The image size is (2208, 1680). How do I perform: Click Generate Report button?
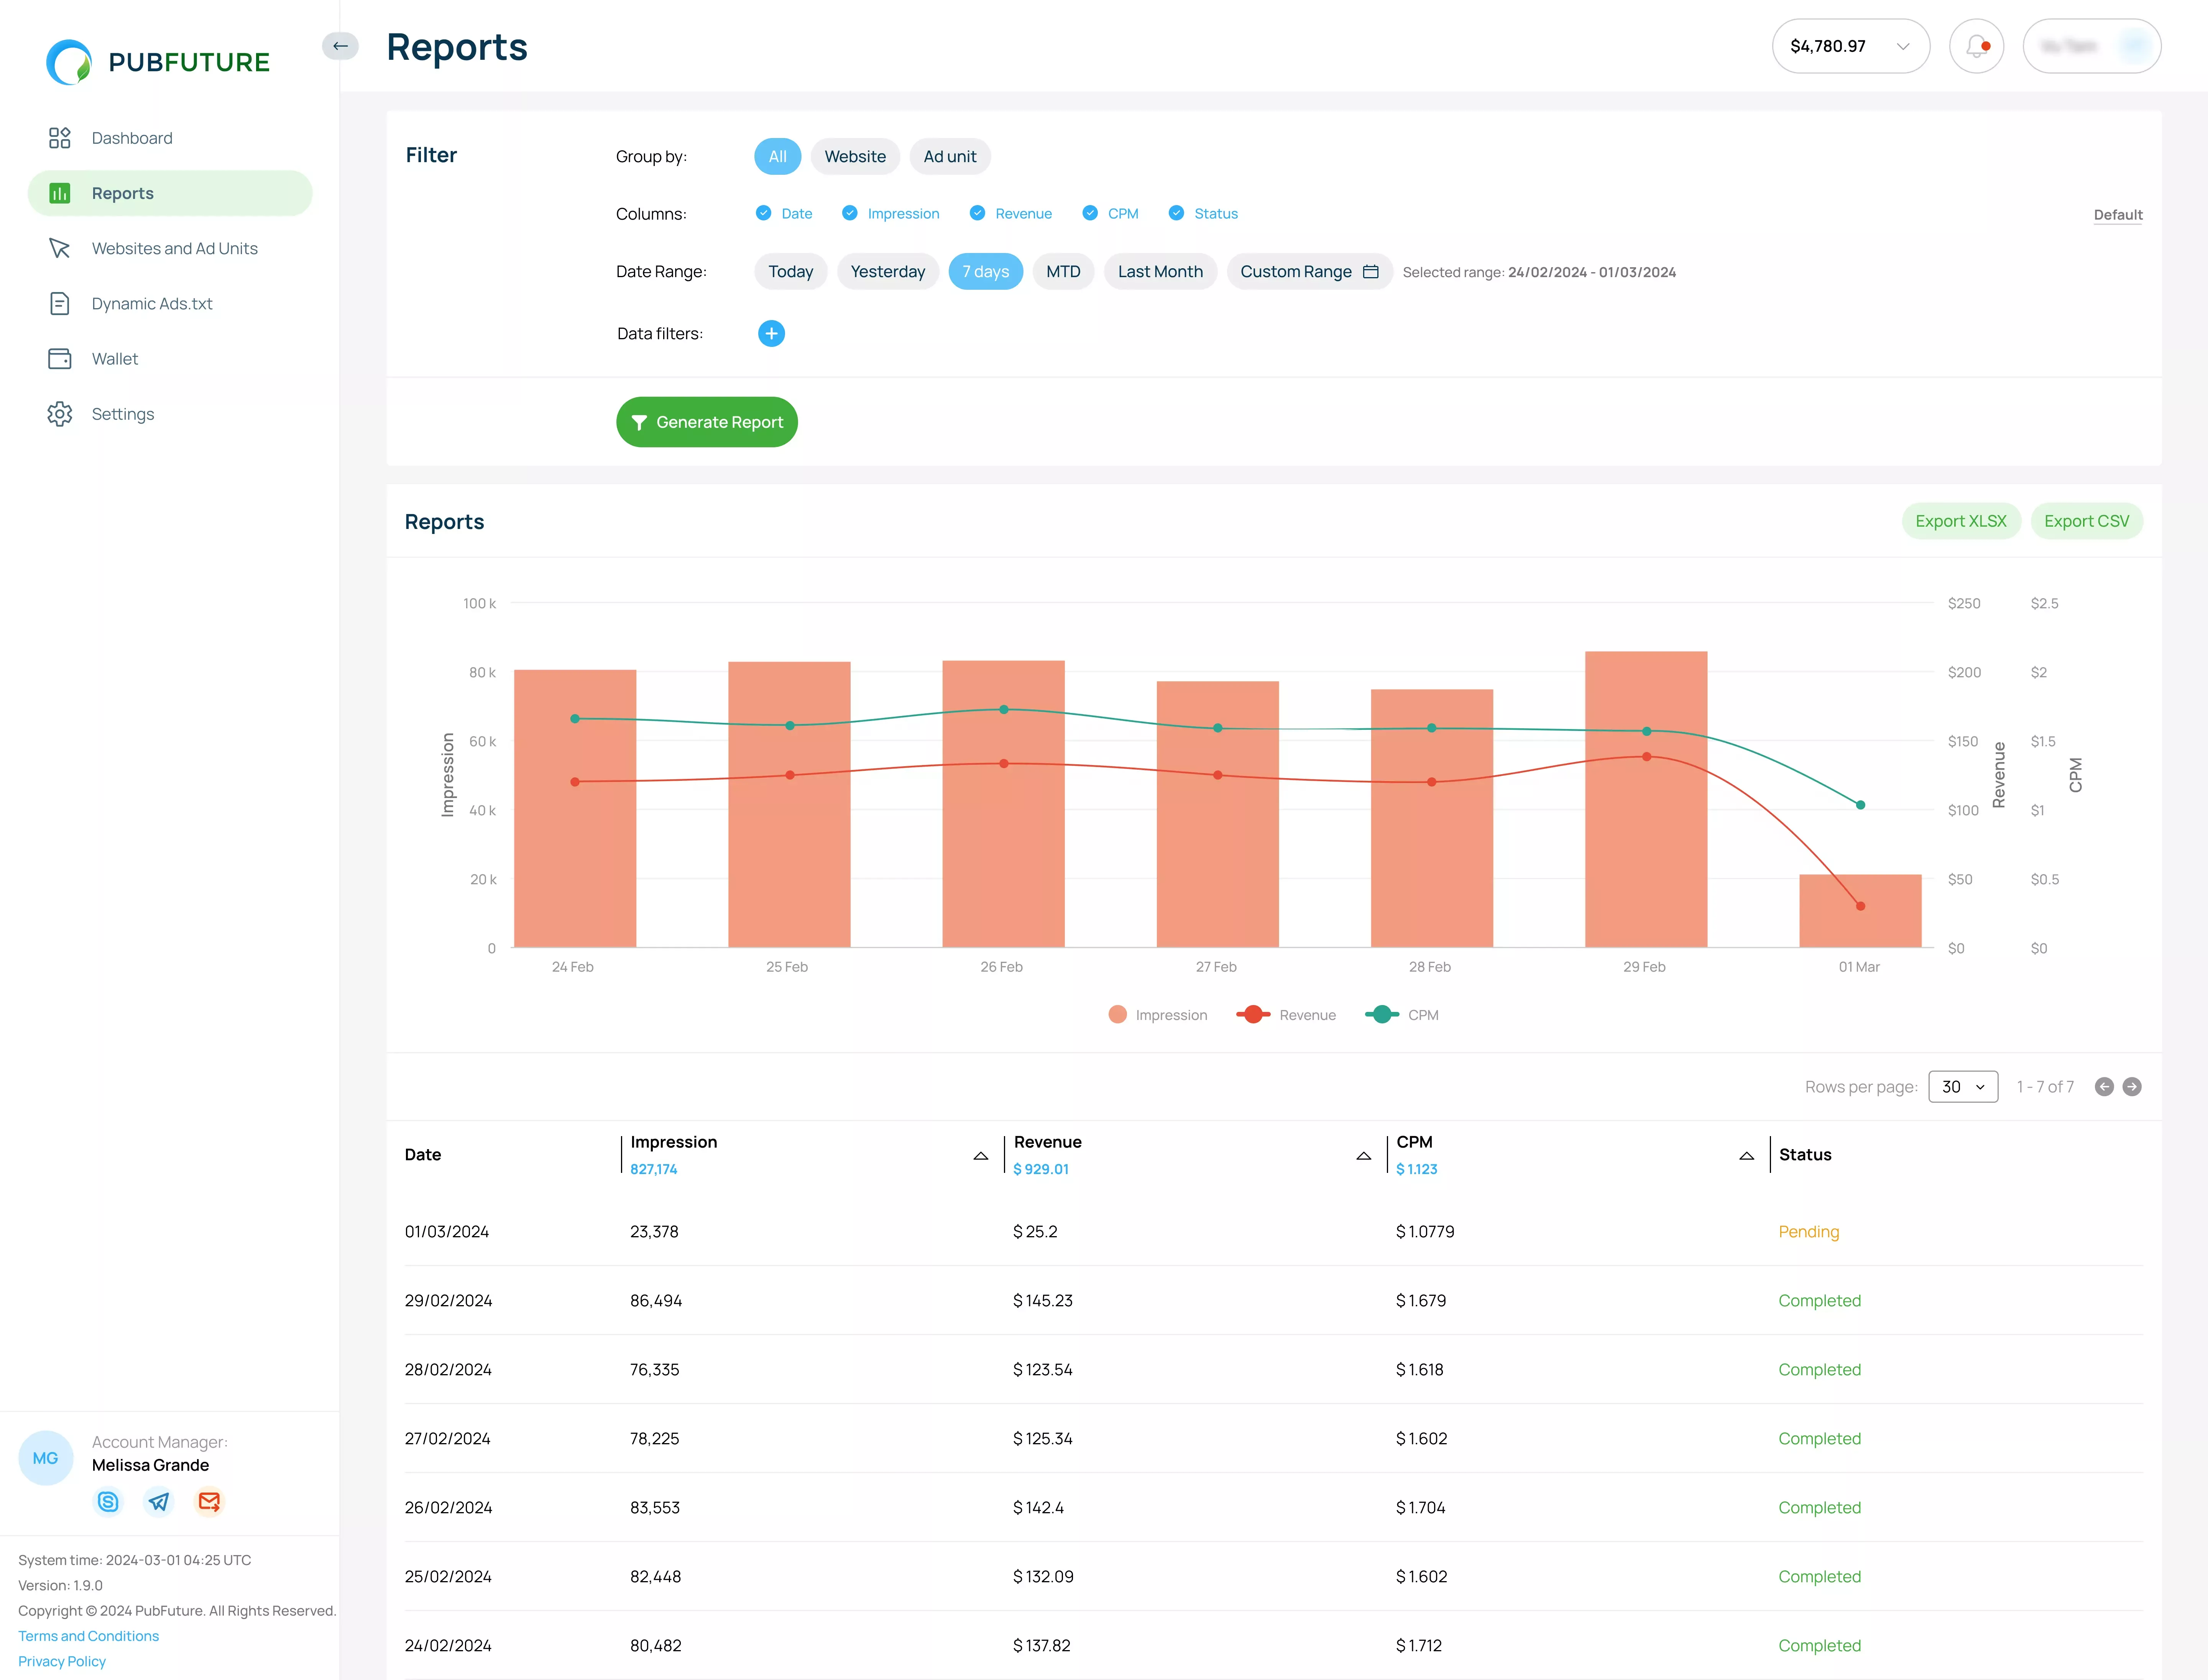[x=706, y=422]
